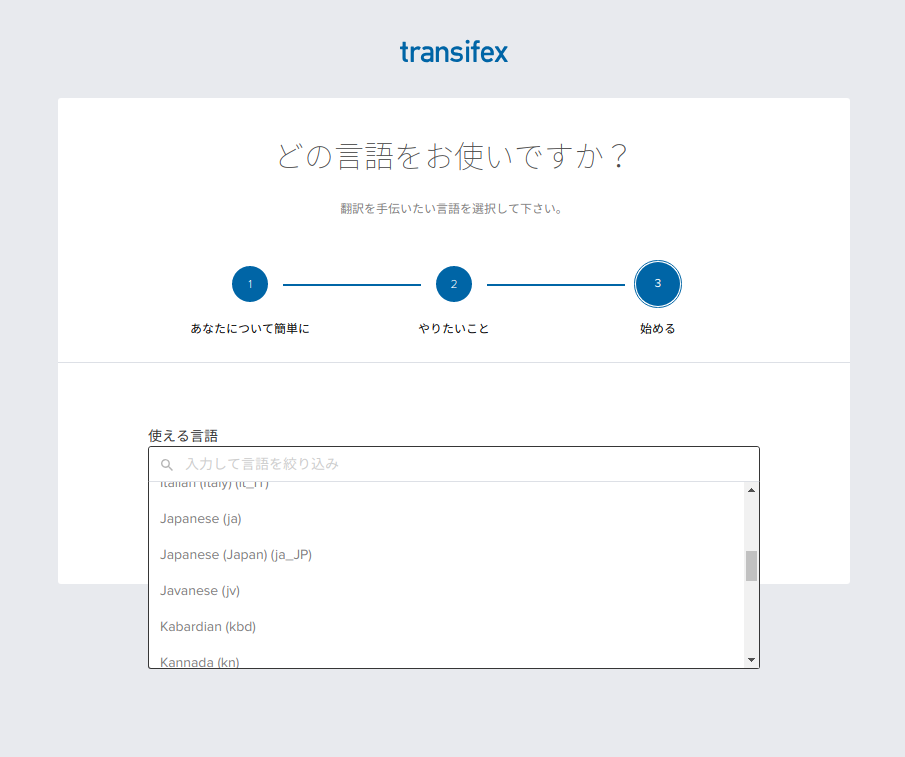Click the language list scrollbar thumb

(x=751, y=565)
